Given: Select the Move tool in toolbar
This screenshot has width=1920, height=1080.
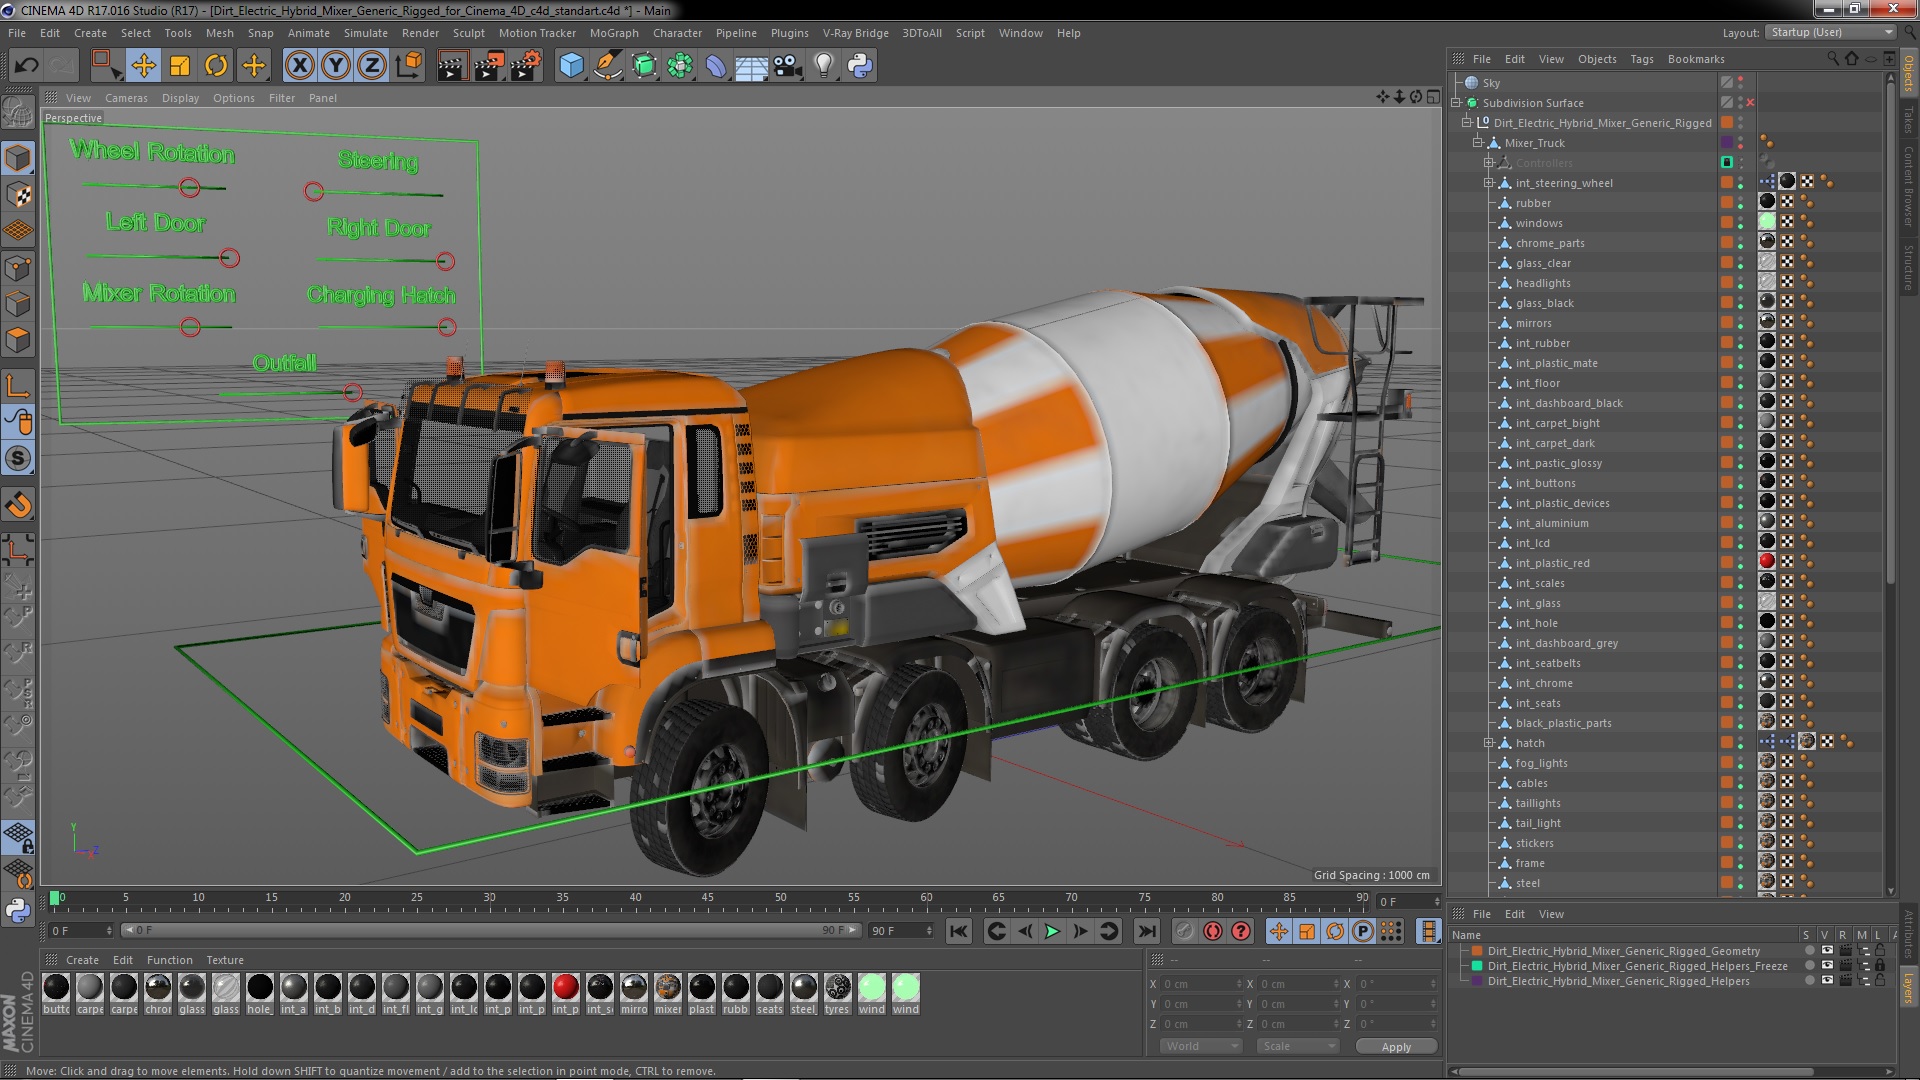Looking at the screenshot, I should pyautogui.click(x=143, y=66).
